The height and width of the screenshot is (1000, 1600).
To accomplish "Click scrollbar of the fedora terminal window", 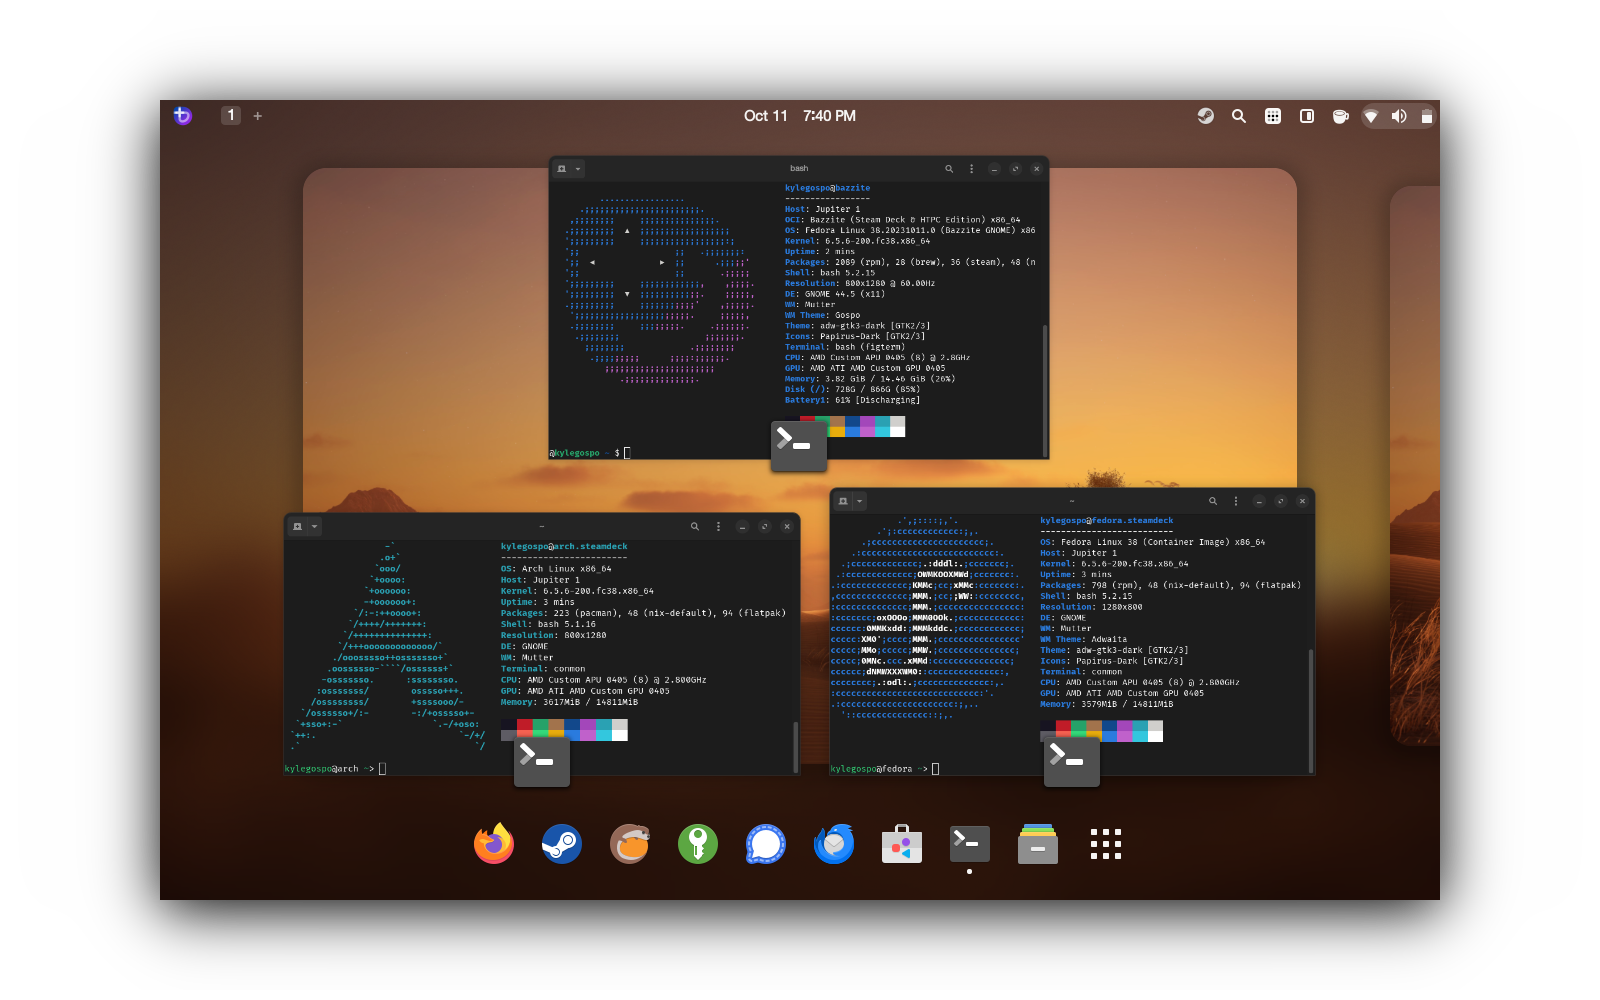I will [1311, 710].
